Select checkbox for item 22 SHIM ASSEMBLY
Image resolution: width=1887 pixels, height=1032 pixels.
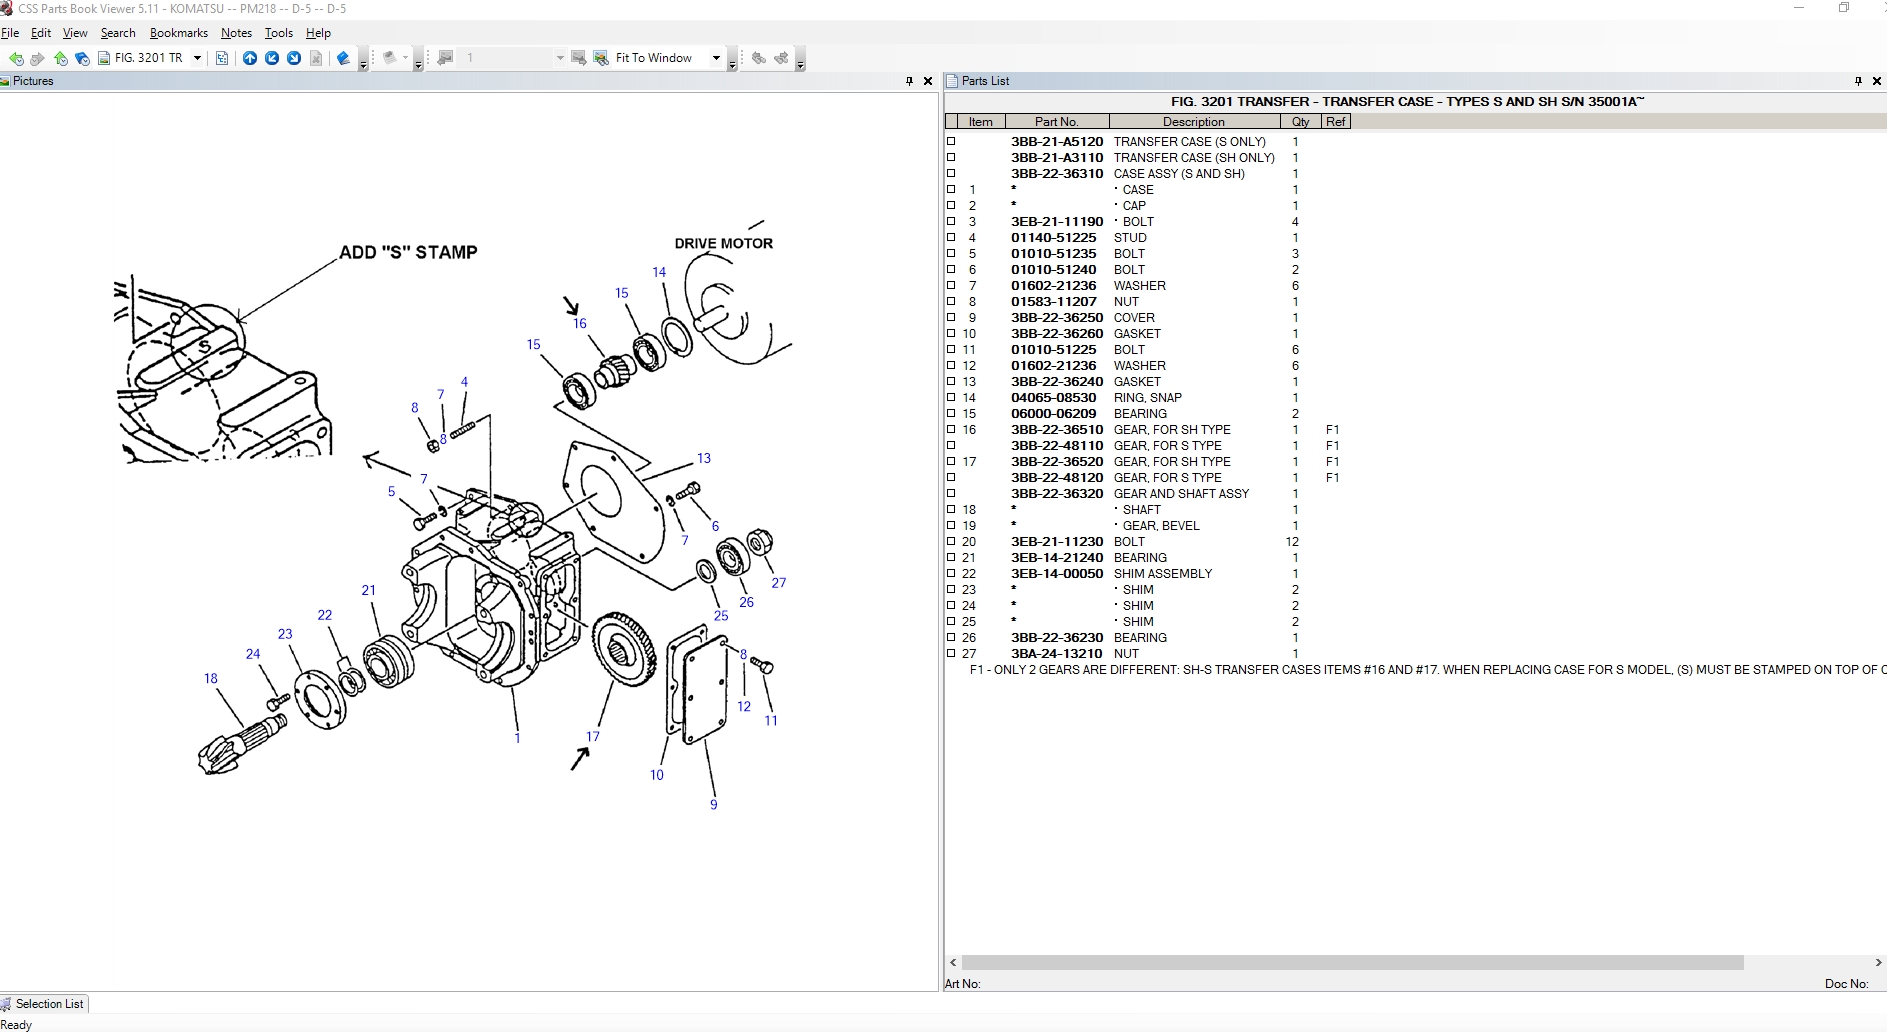click(951, 573)
